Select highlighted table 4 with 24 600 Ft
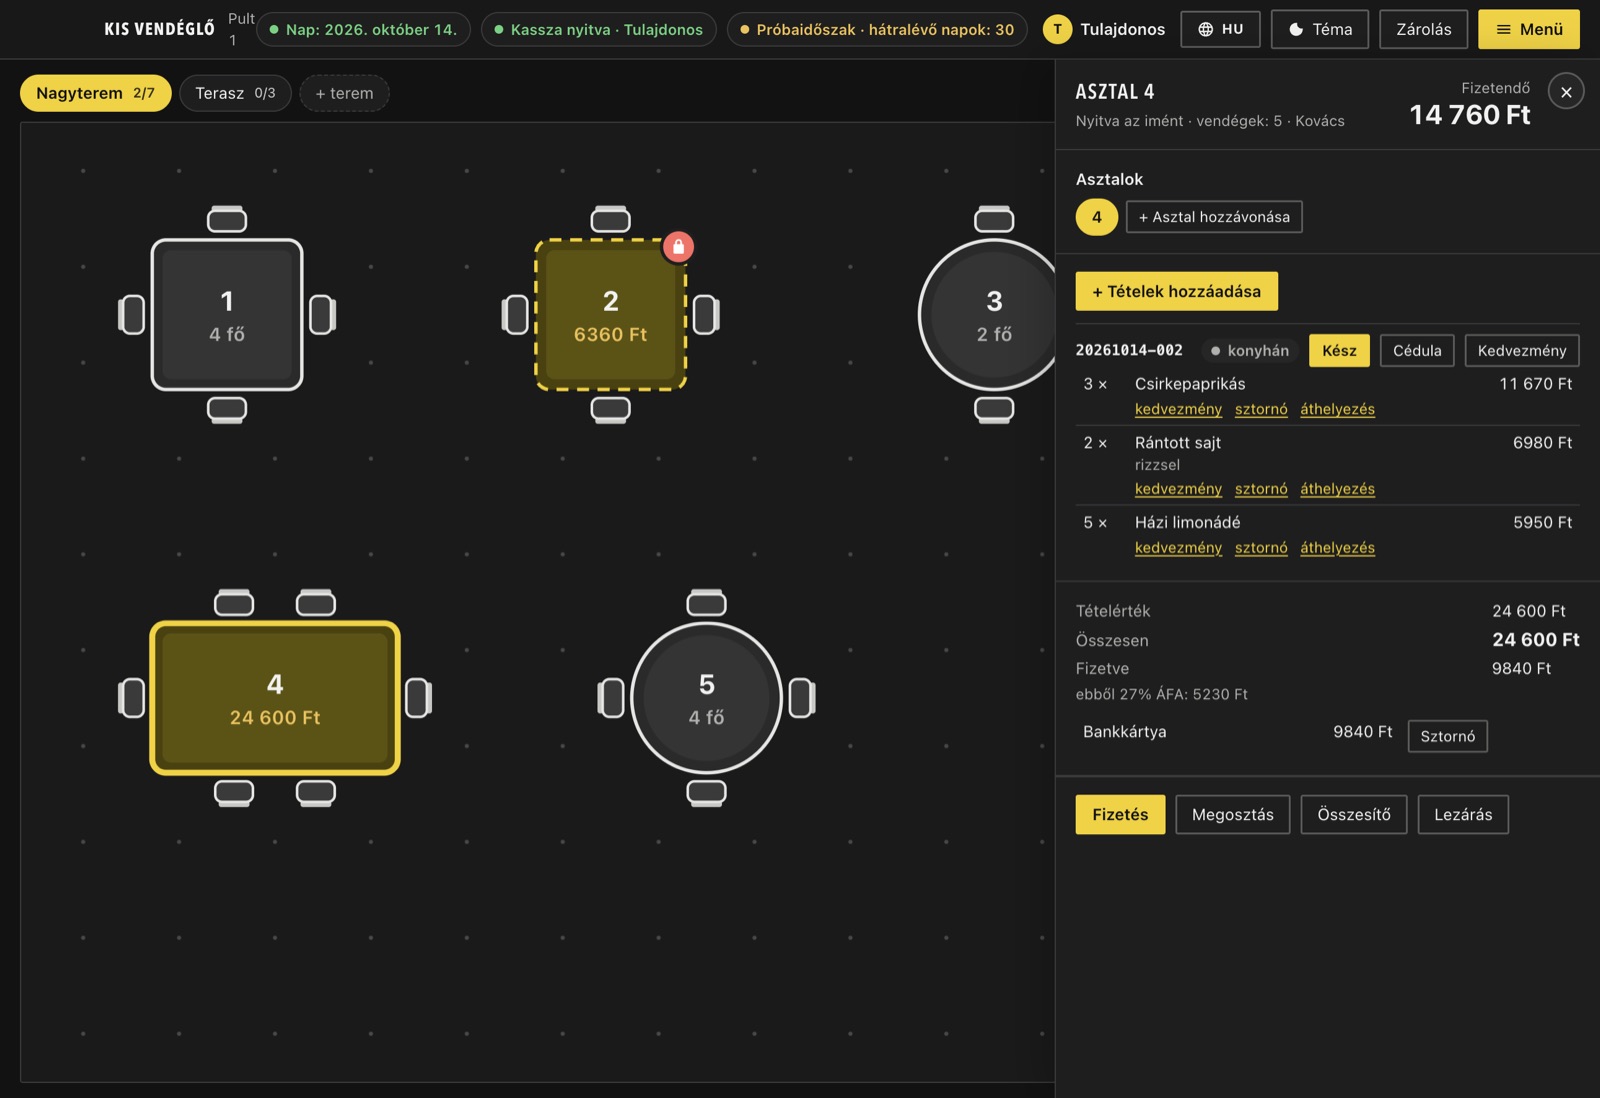The width and height of the screenshot is (1600, 1098). 275,698
